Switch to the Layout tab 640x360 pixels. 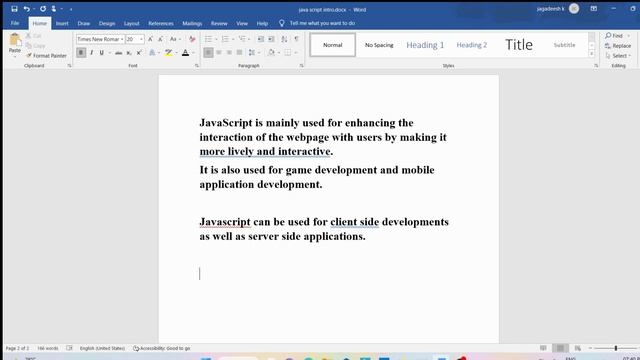click(x=131, y=23)
